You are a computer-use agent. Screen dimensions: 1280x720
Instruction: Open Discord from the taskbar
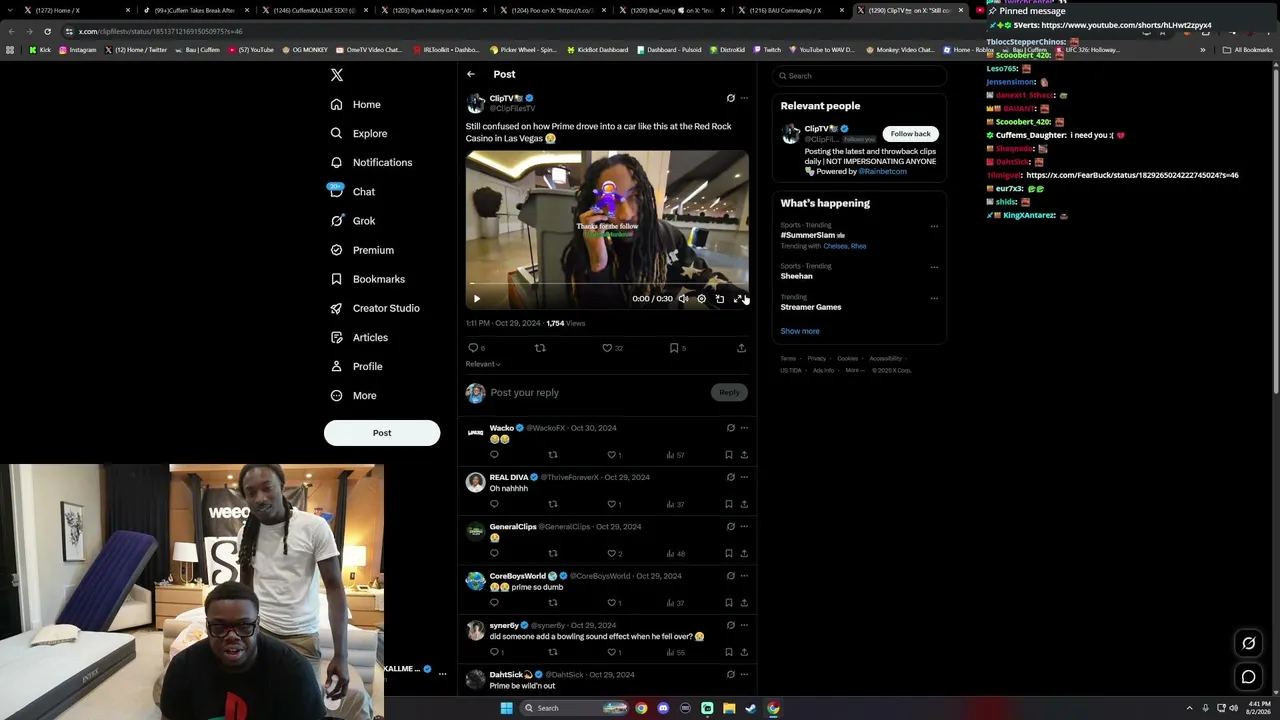point(663,708)
